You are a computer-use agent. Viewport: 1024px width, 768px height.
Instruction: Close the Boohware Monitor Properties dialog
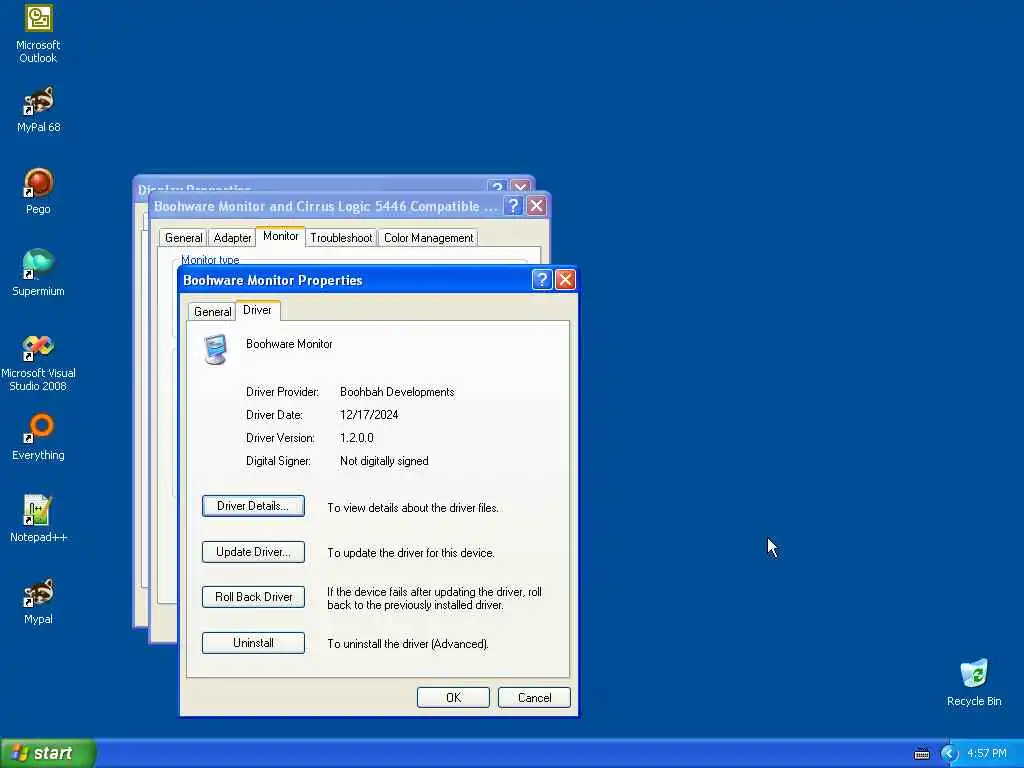pyautogui.click(x=565, y=280)
